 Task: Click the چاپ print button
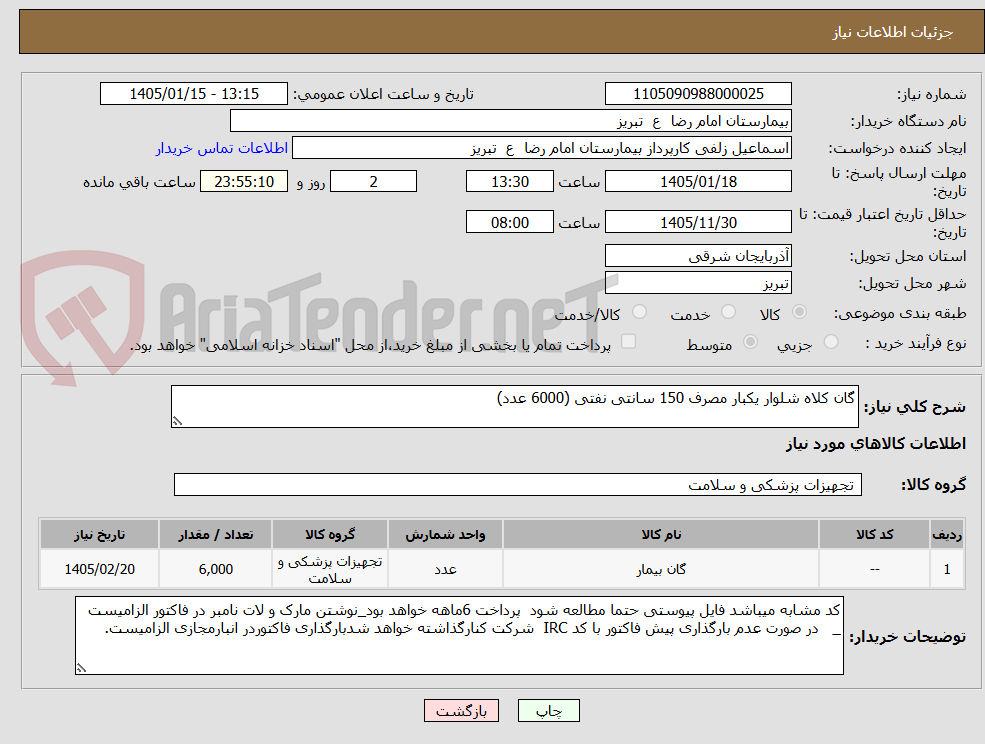pos(548,711)
